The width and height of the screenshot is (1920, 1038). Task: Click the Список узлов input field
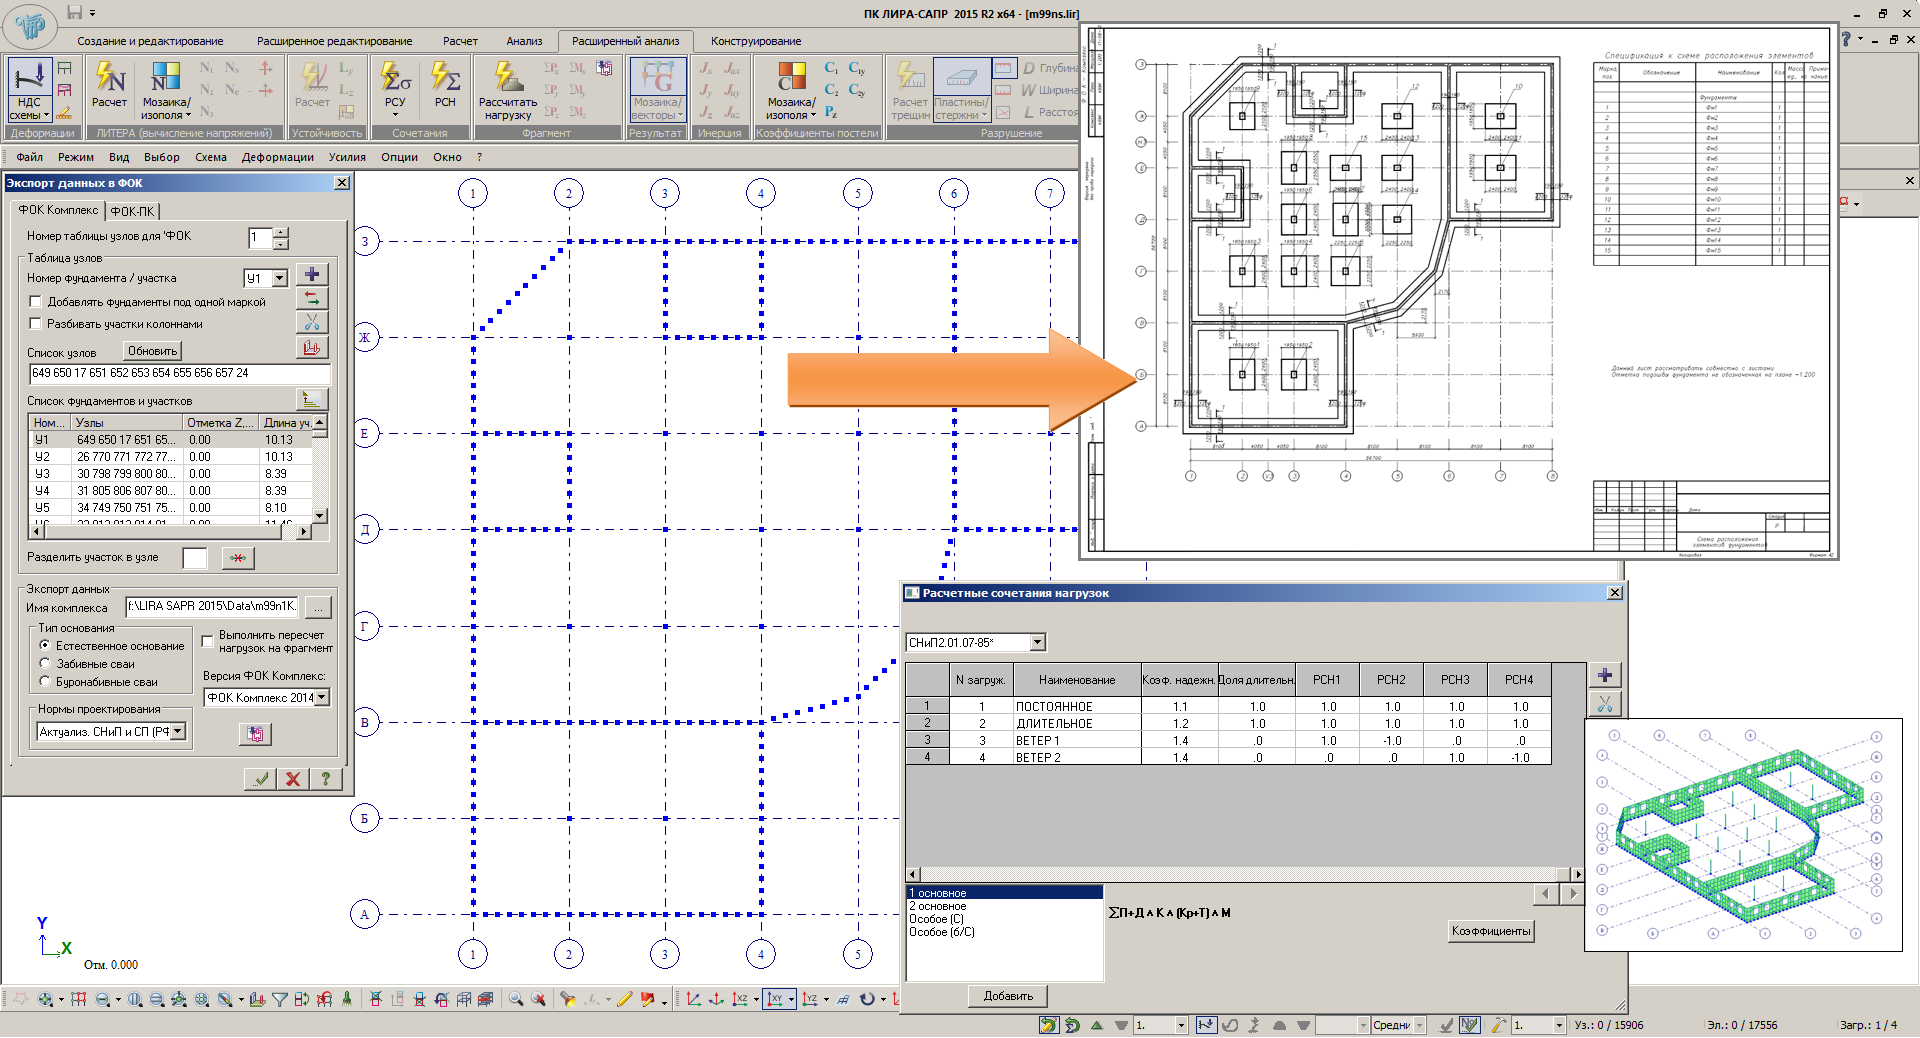(x=178, y=373)
